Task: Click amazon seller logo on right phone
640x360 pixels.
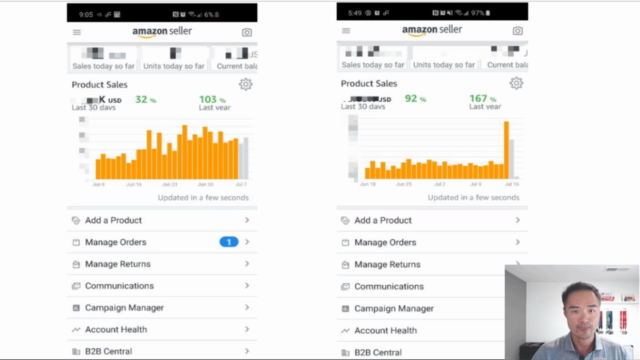Action: click(x=432, y=30)
